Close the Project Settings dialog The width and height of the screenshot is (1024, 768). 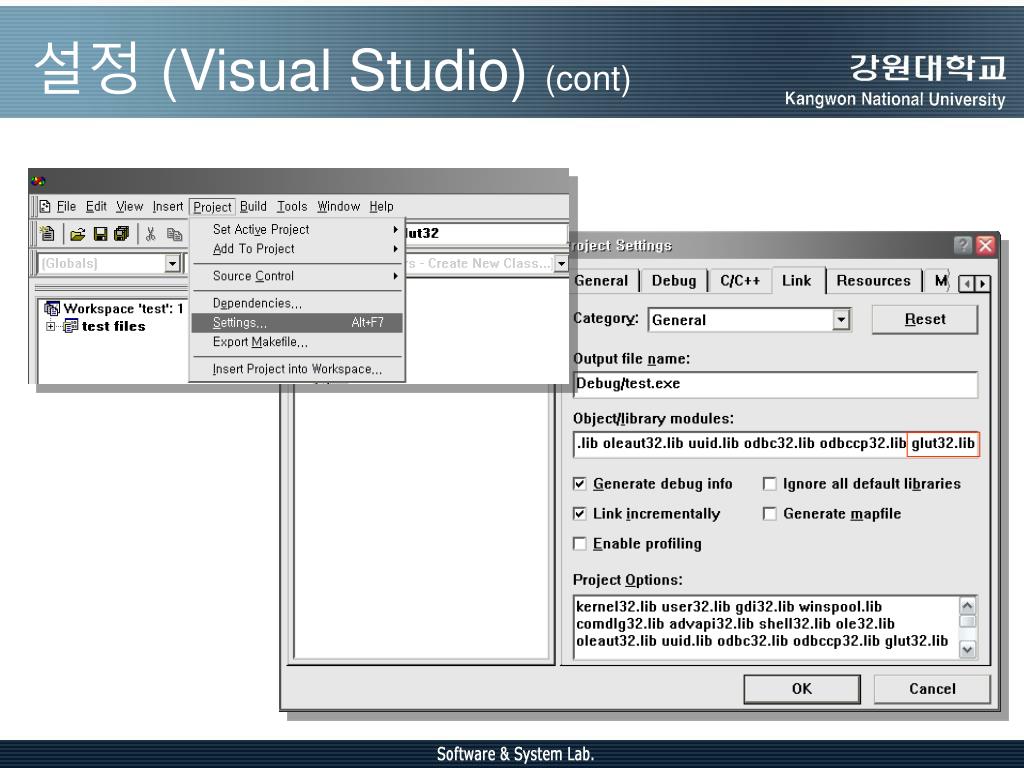[x=985, y=246]
